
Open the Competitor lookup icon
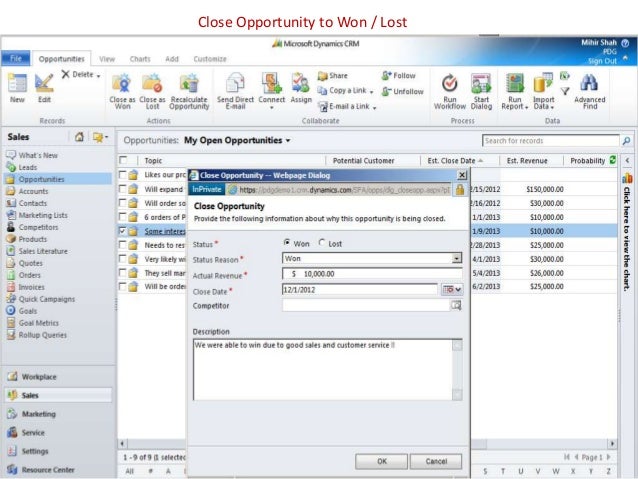point(456,305)
